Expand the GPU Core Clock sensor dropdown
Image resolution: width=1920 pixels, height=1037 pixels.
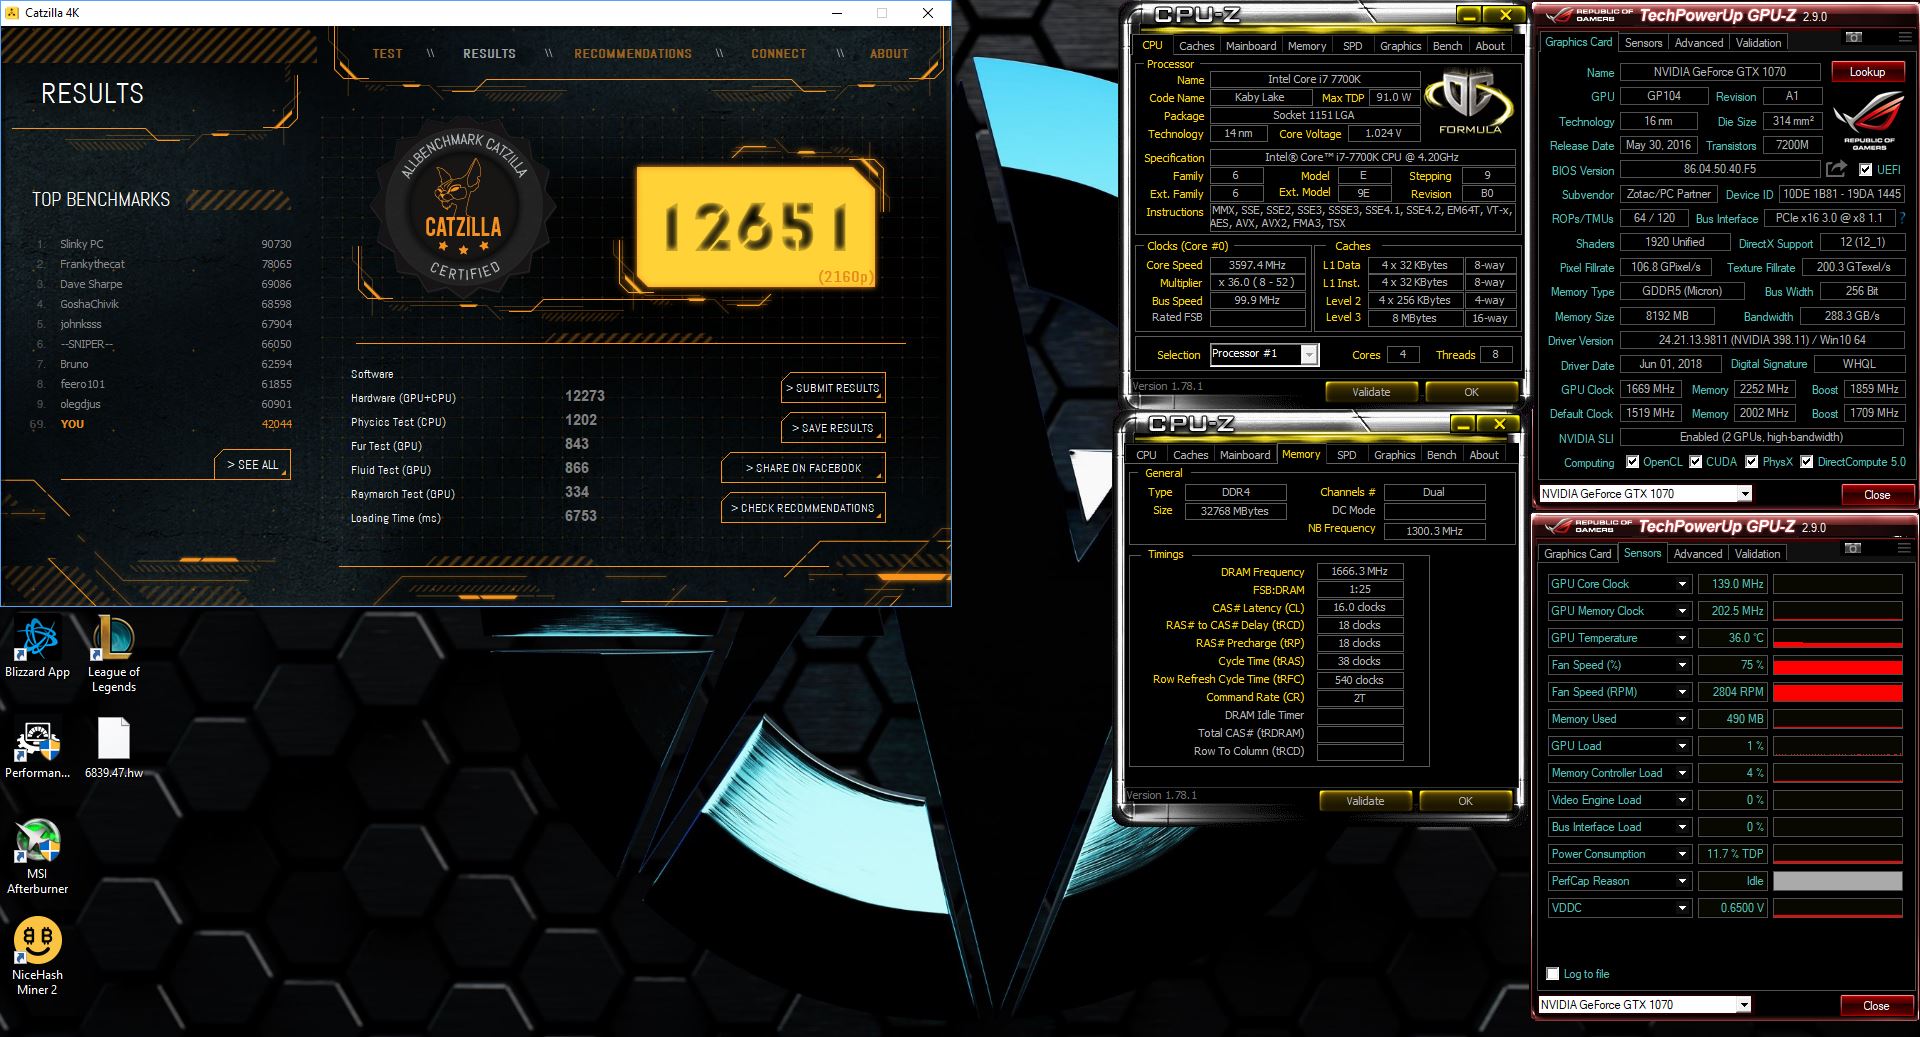coord(1682,584)
